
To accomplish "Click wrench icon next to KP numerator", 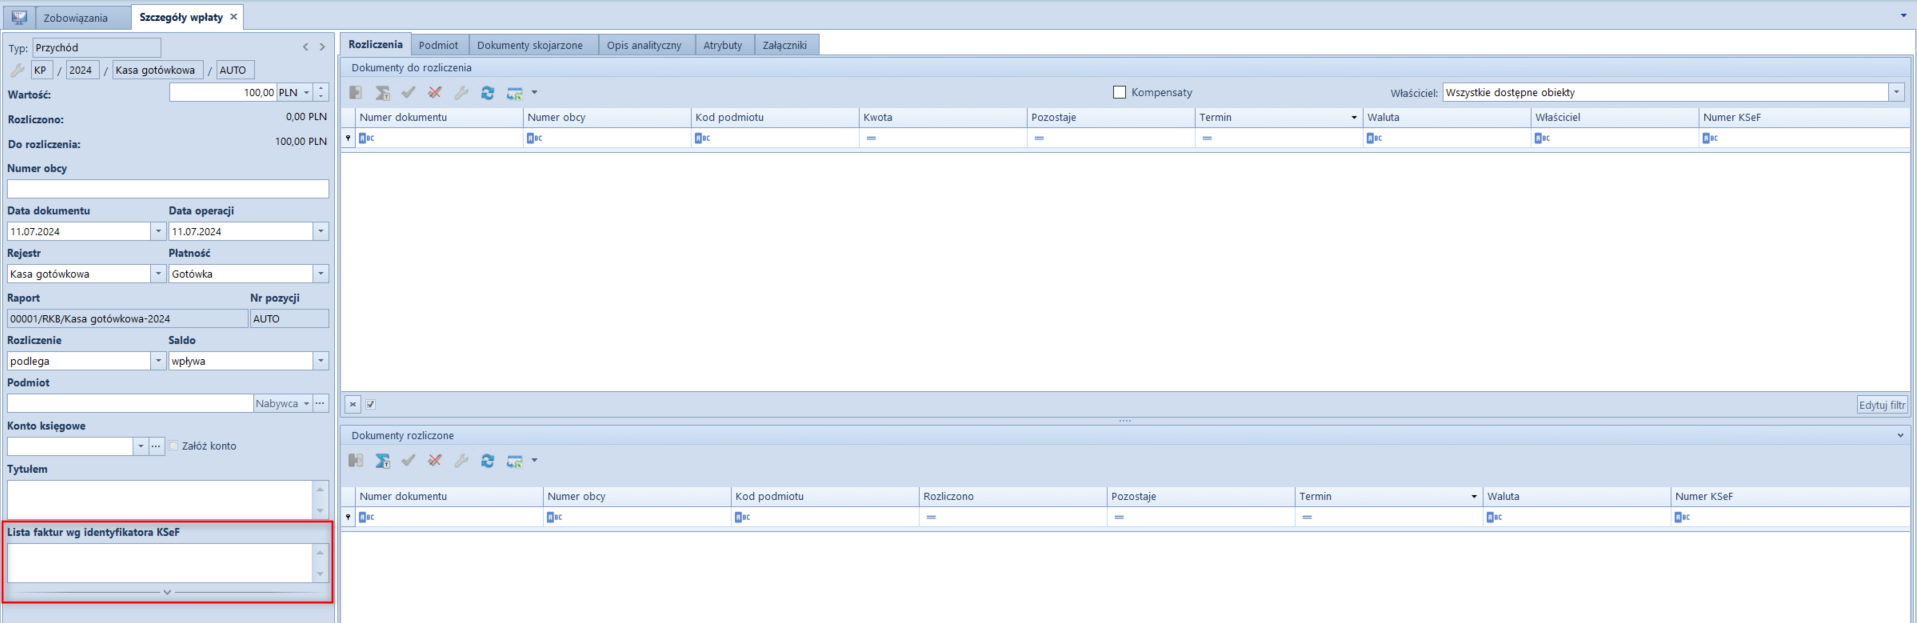I will (x=17, y=70).
